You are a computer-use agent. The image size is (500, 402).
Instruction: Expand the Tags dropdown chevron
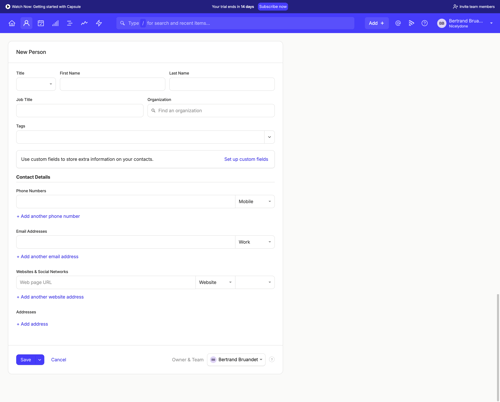[x=269, y=137]
